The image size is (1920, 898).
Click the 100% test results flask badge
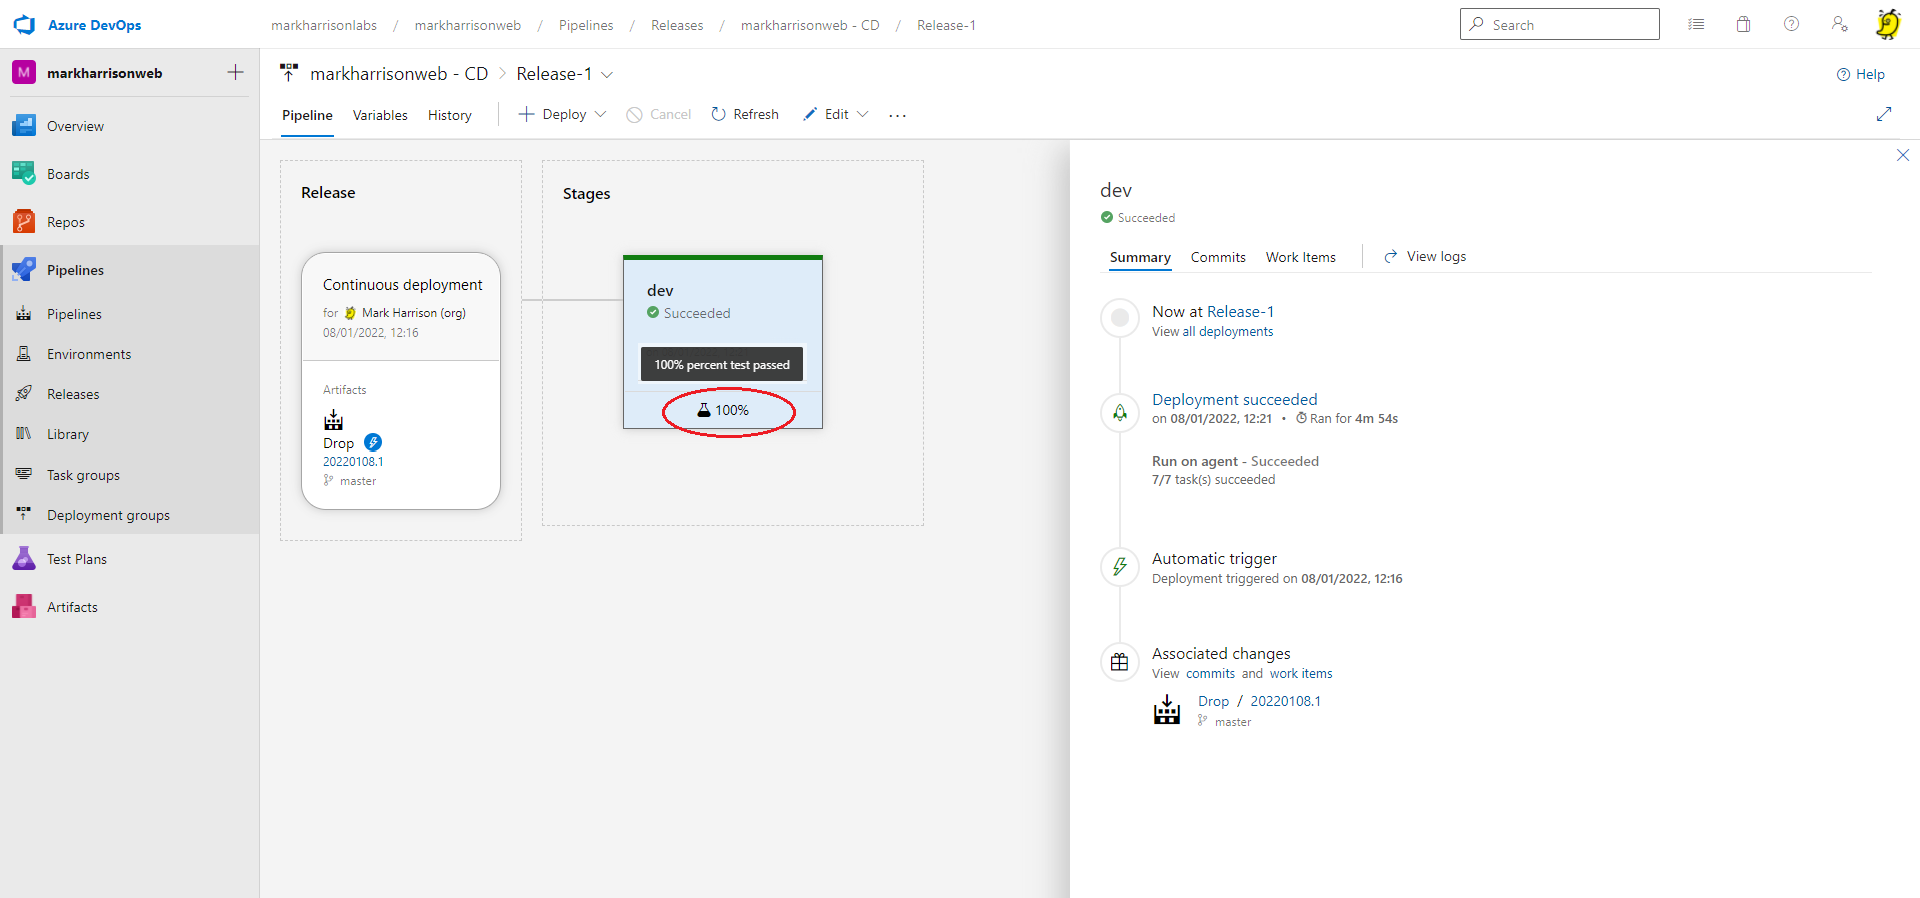723,410
